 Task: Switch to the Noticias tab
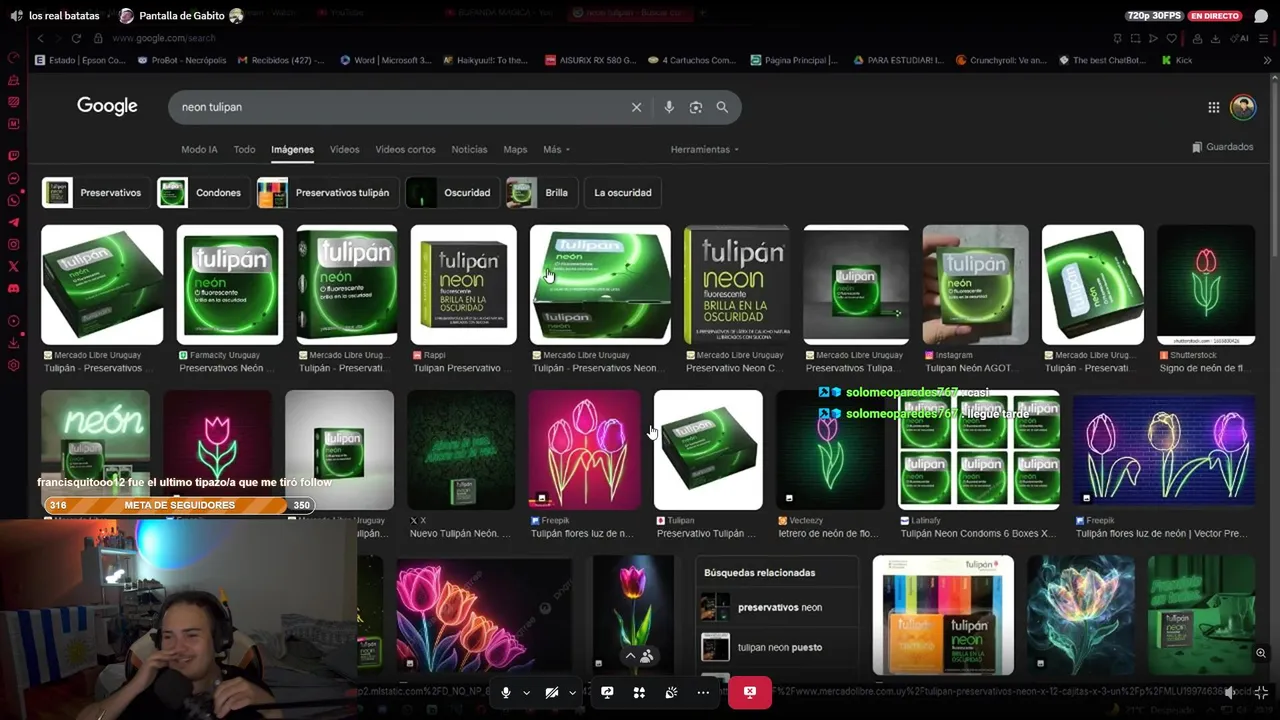pos(469,149)
